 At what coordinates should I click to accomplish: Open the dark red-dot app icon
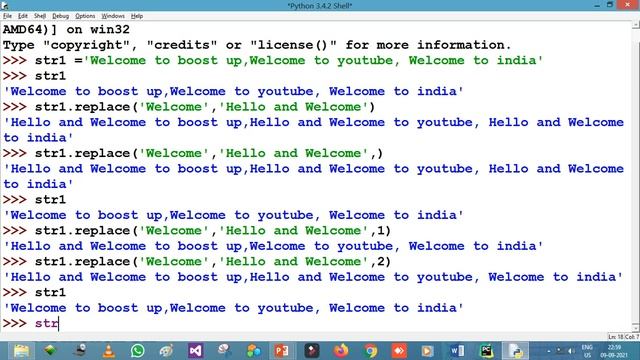(312, 351)
